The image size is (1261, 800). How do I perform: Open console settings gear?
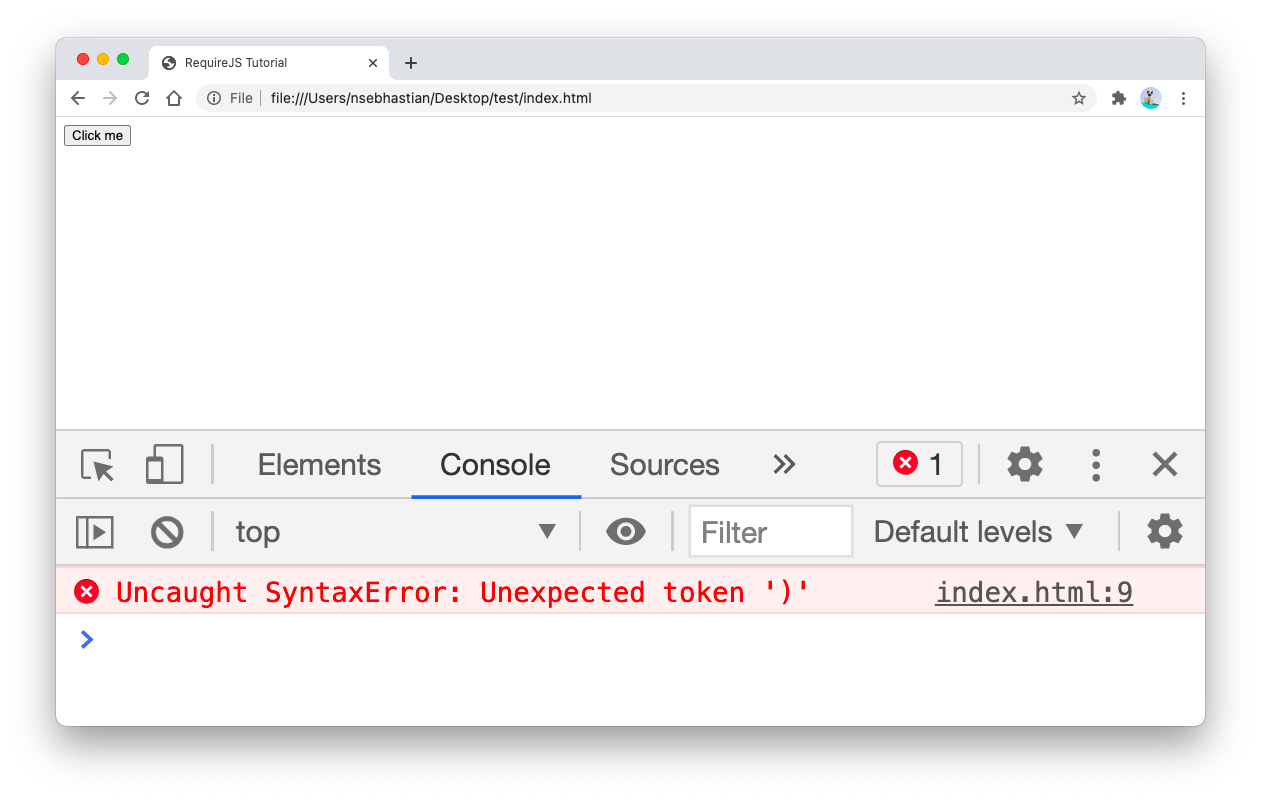pos(1164,531)
